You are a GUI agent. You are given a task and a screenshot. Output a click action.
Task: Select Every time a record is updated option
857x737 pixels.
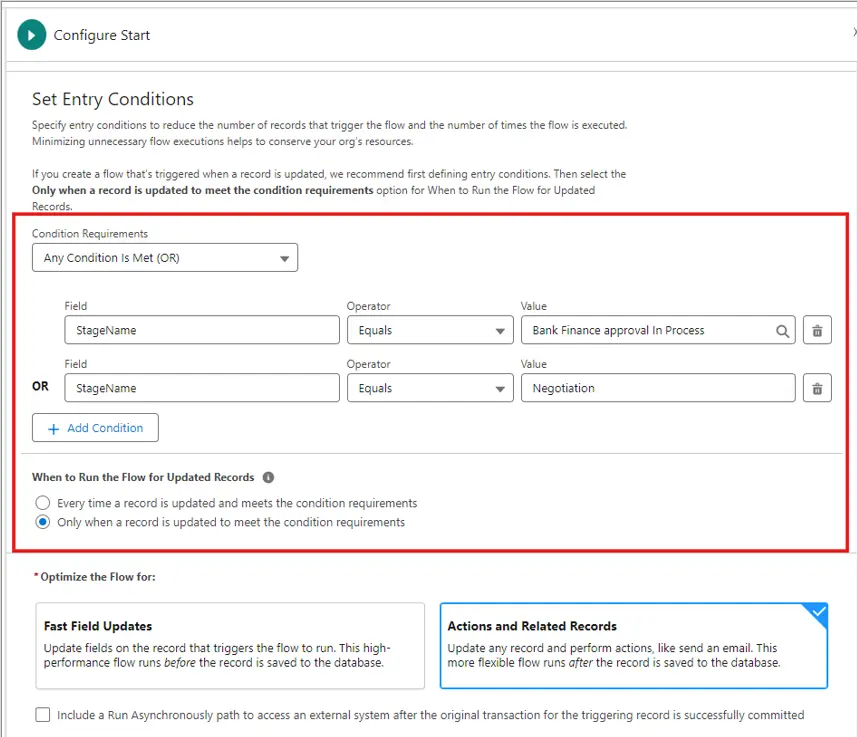point(42,503)
